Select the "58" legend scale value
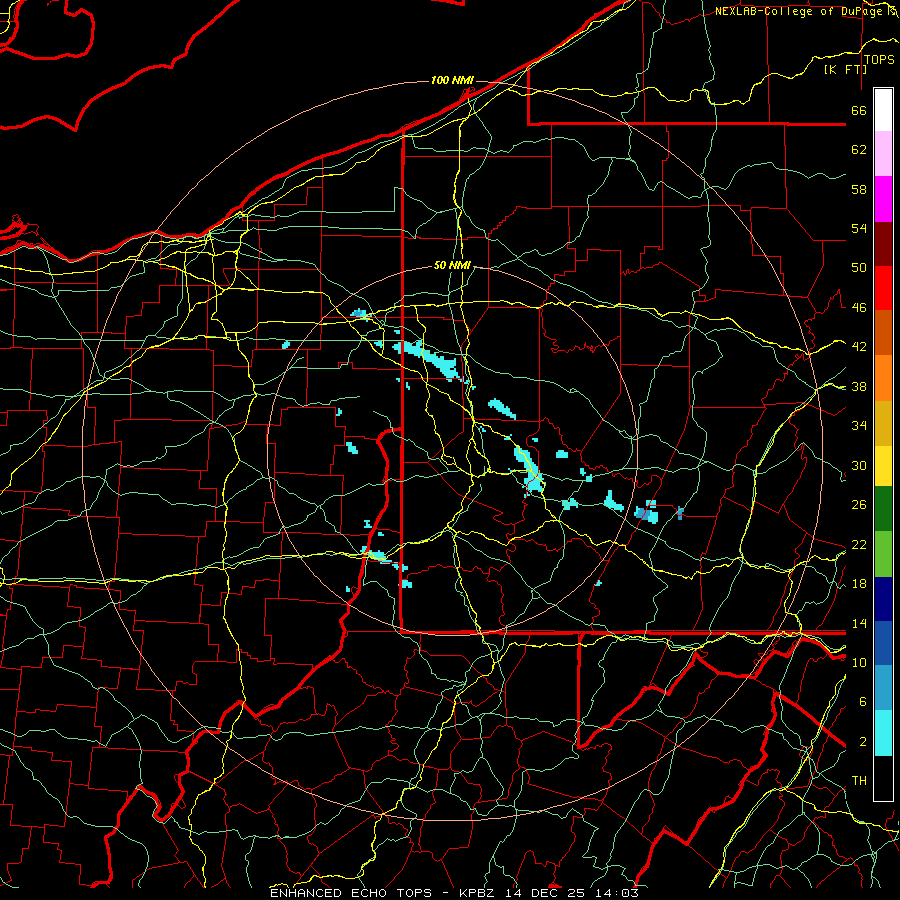900x900 pixels. click(x=859, y=189)
